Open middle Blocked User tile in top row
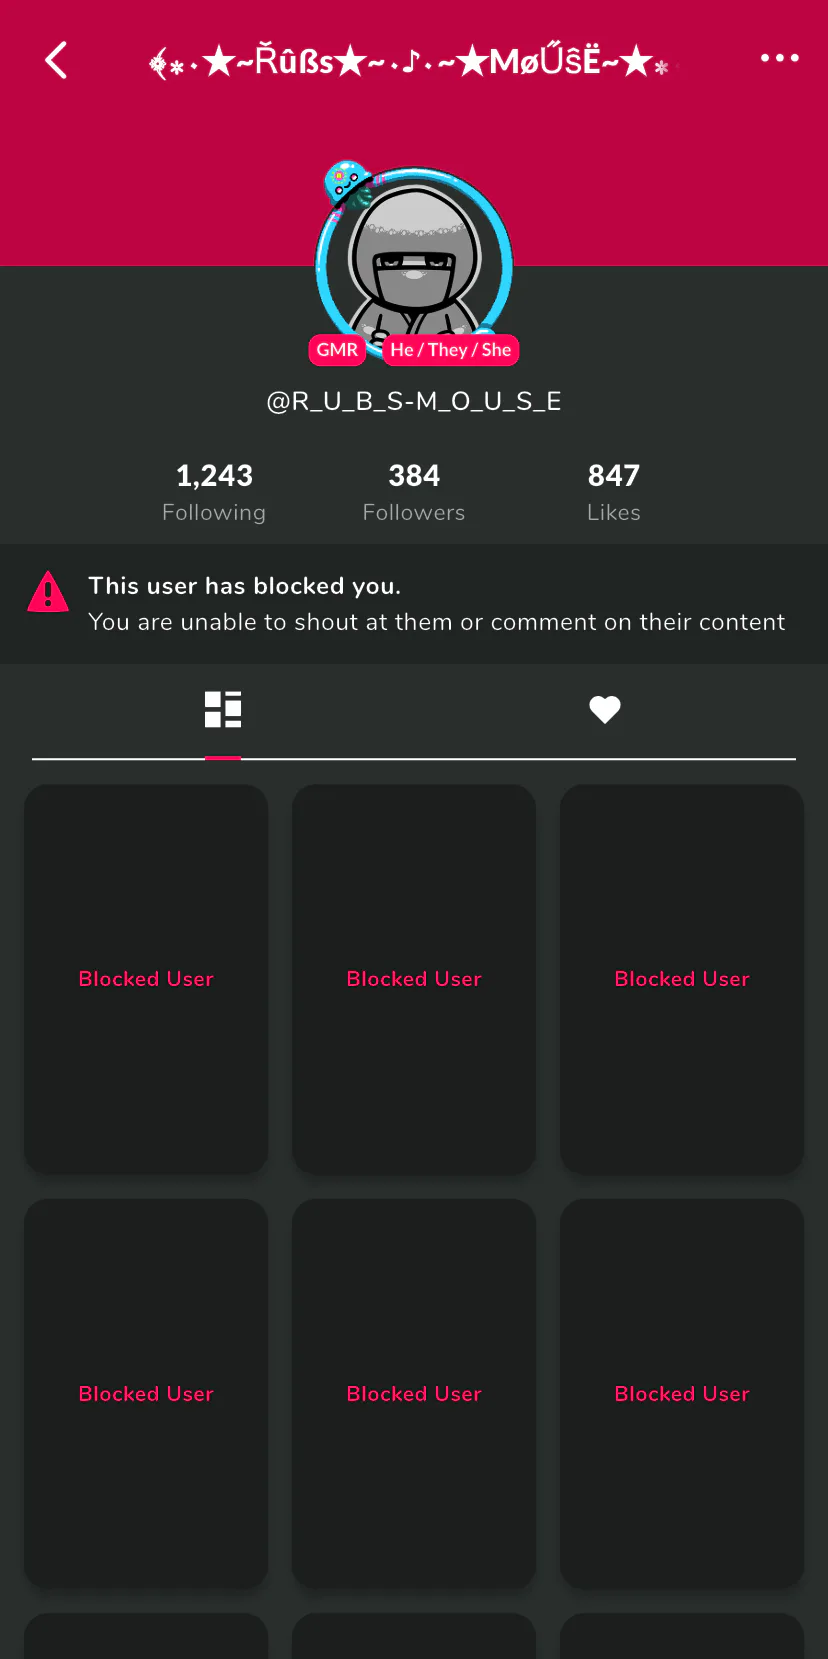This screenshot has width=828, height=1659. (414, 979)
